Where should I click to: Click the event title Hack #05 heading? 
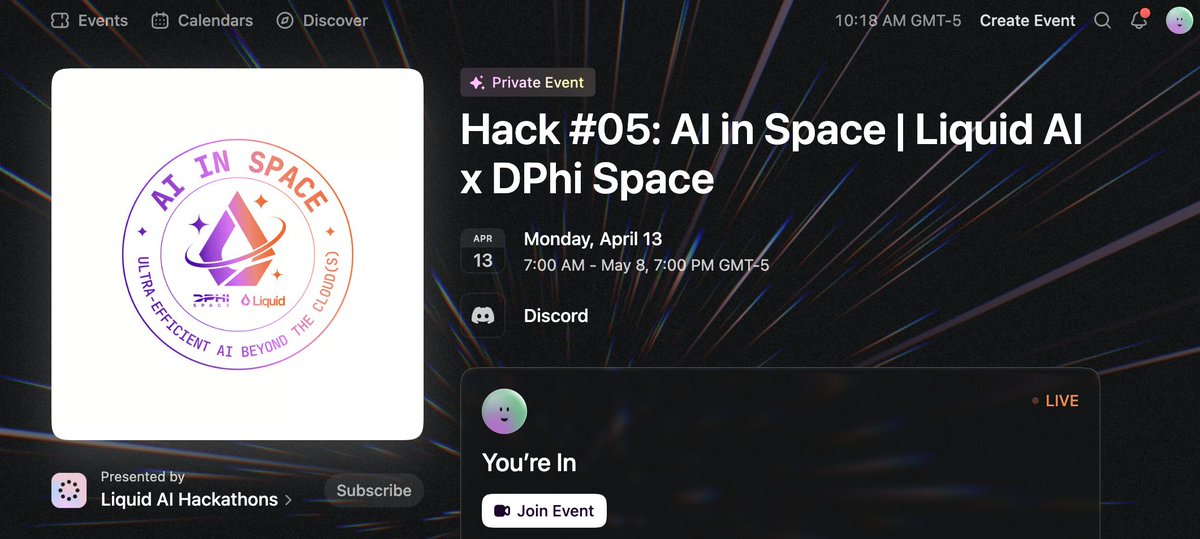pyautogui.click(x=771, y=155)
